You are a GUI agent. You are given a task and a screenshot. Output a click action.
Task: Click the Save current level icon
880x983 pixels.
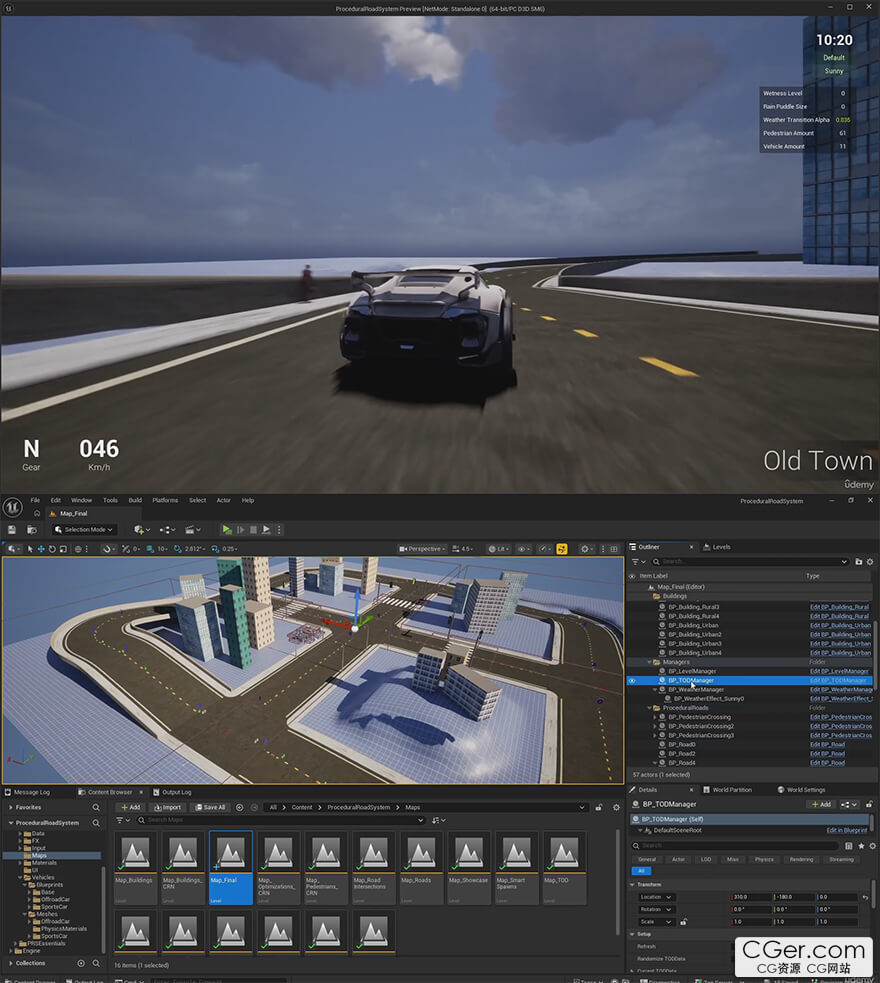click(x=11, y=529)
